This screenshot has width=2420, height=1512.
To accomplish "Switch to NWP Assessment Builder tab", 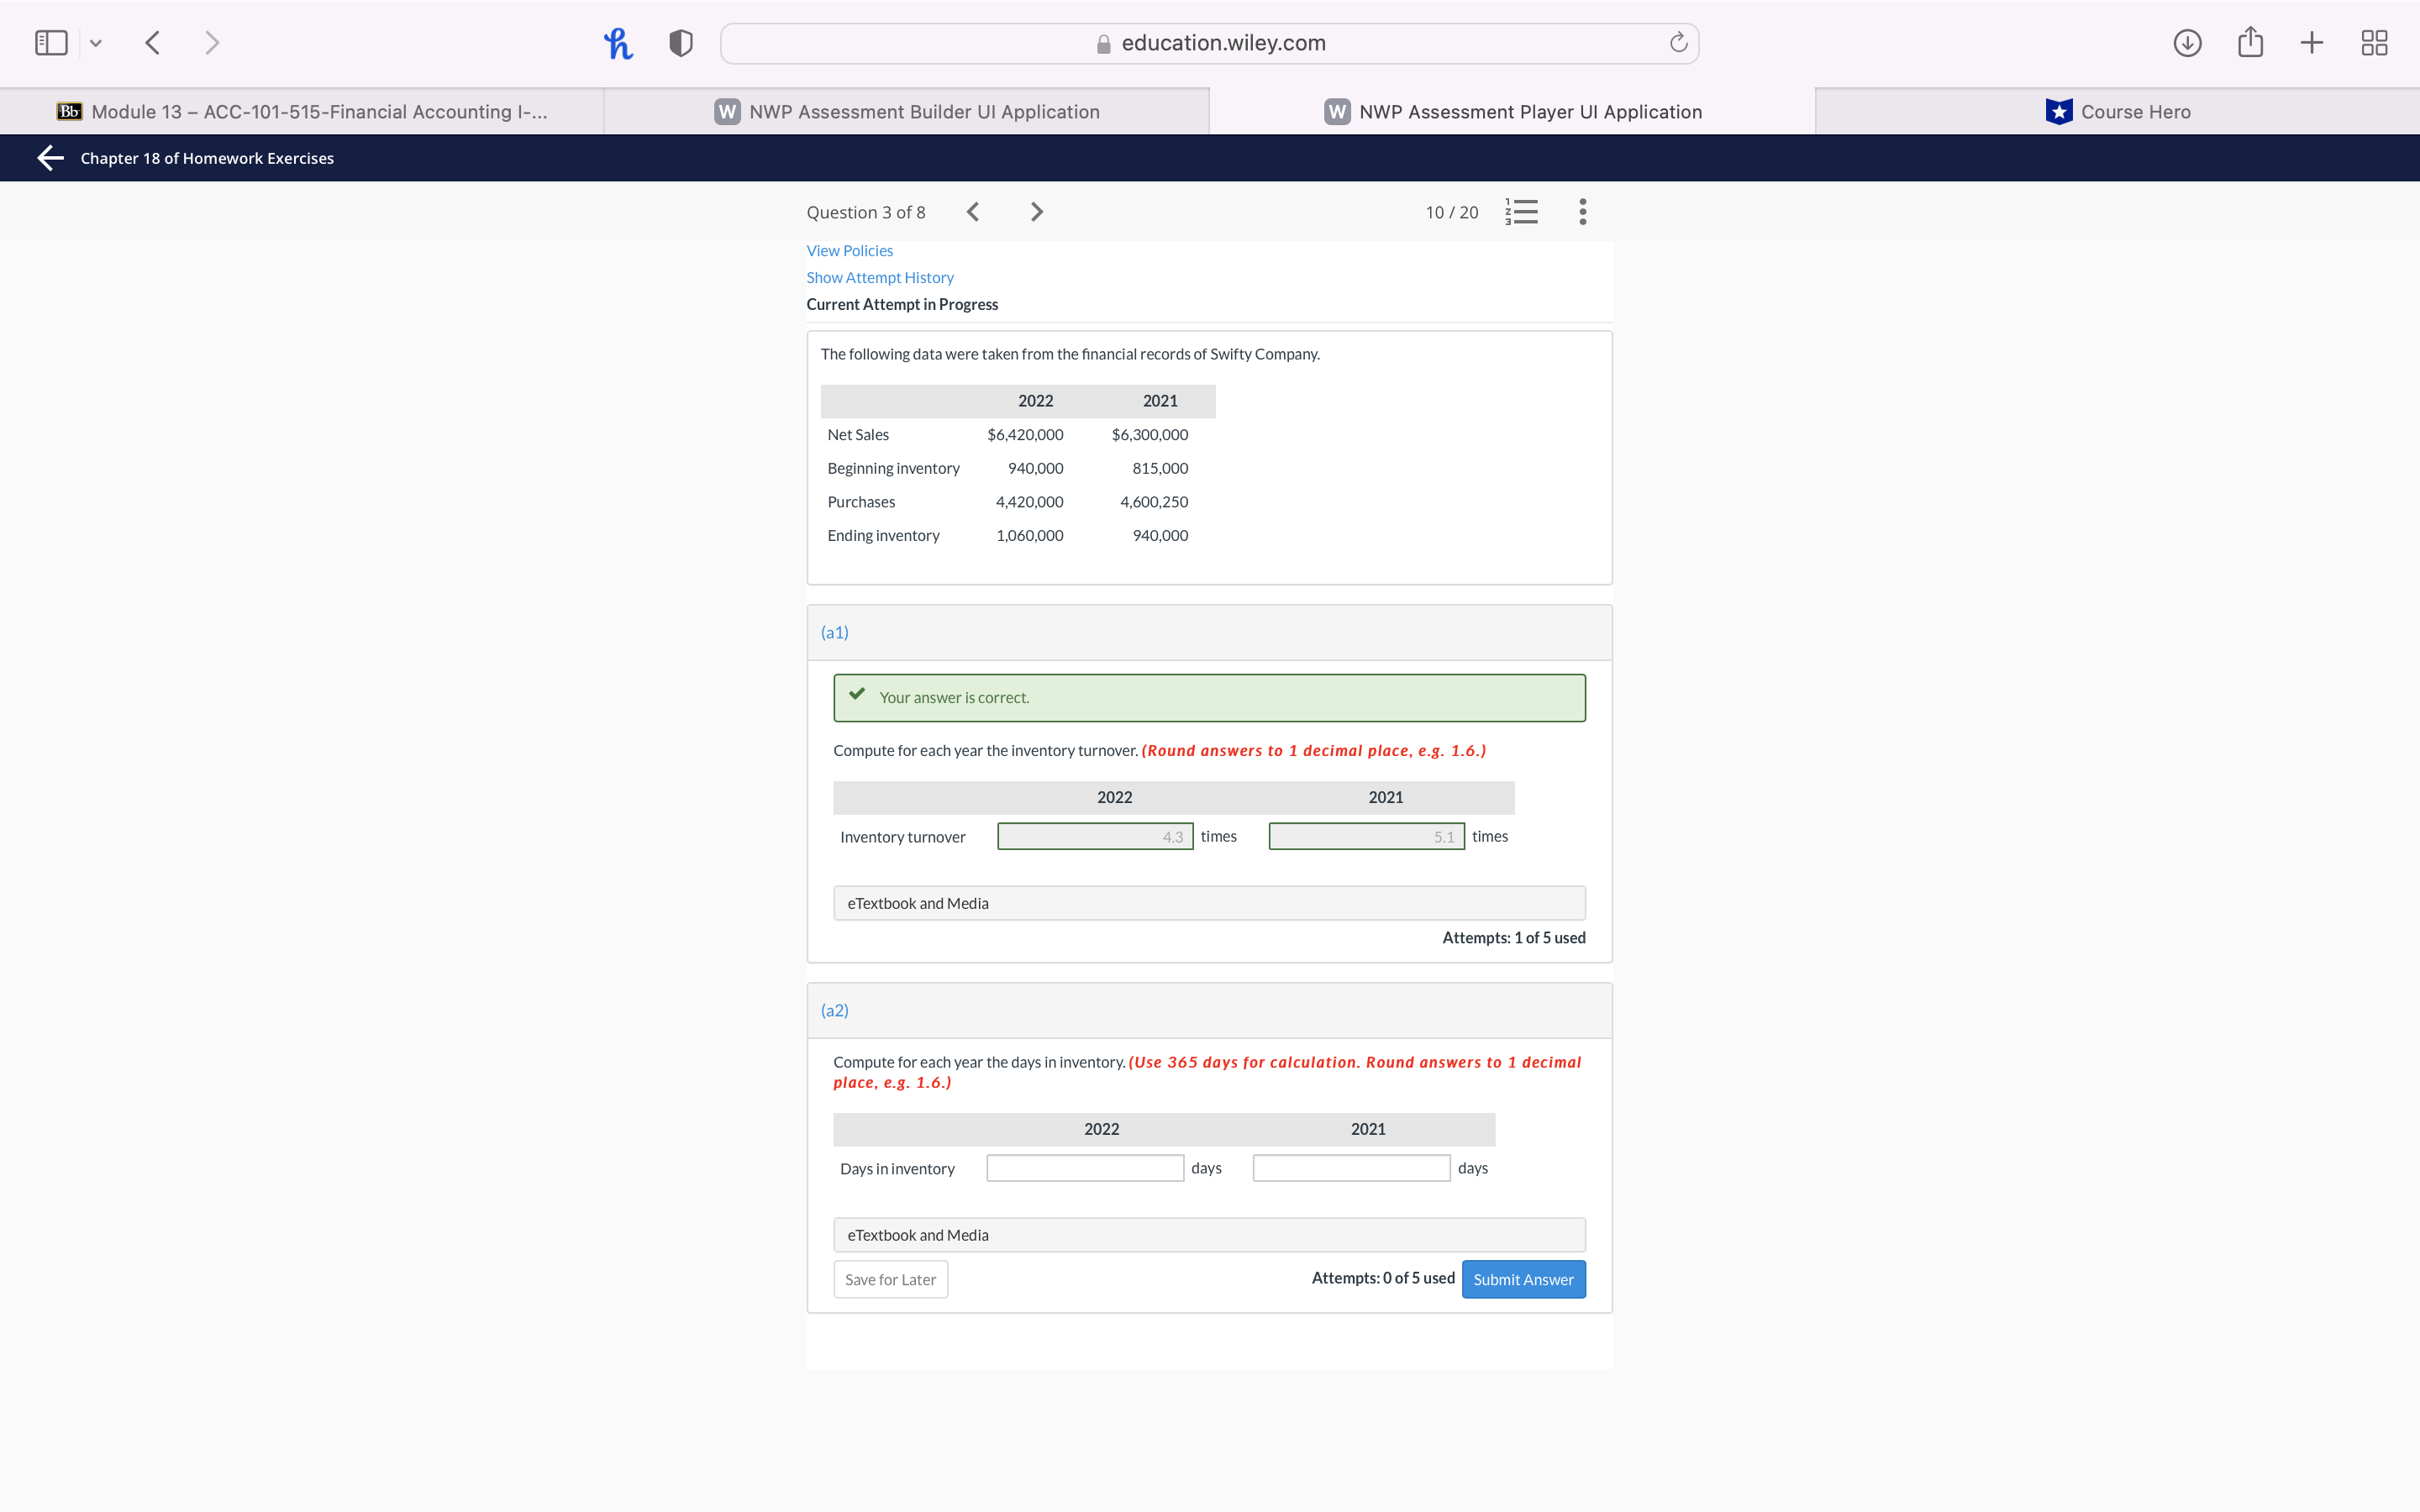I will [x=907, y=112].
